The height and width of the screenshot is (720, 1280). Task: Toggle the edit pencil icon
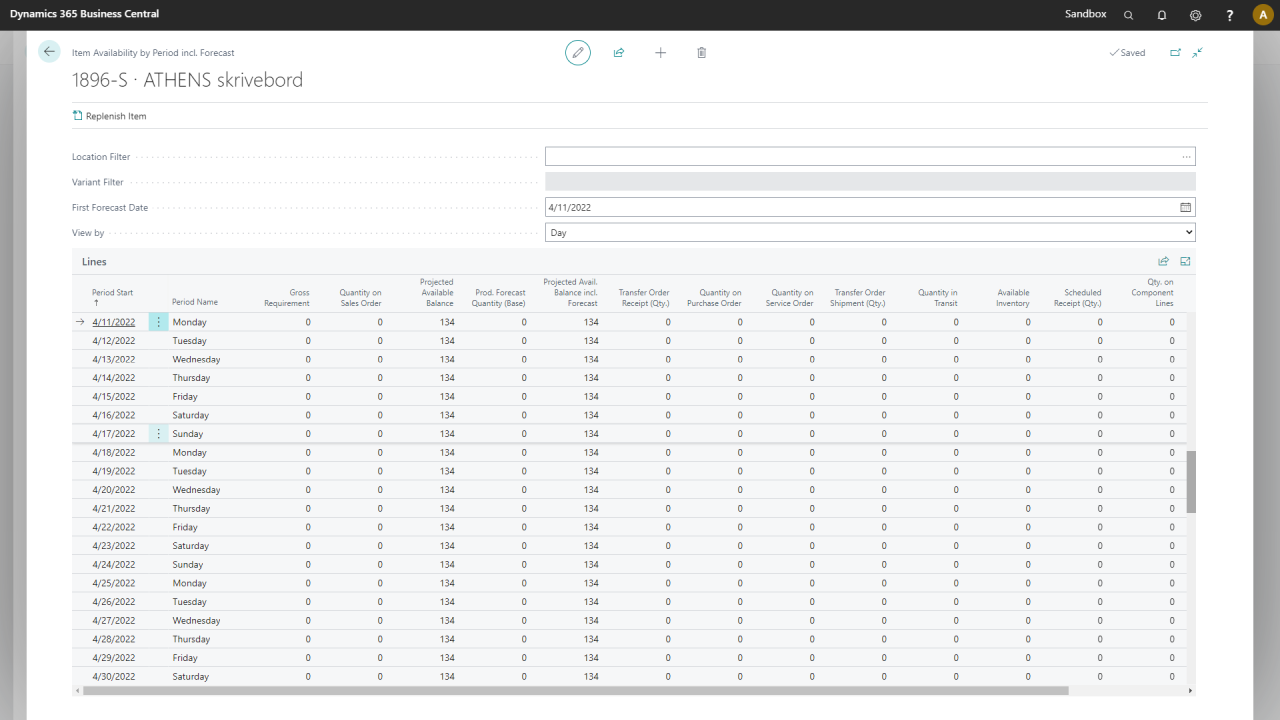pyautogui.click(x=578, y=53)
